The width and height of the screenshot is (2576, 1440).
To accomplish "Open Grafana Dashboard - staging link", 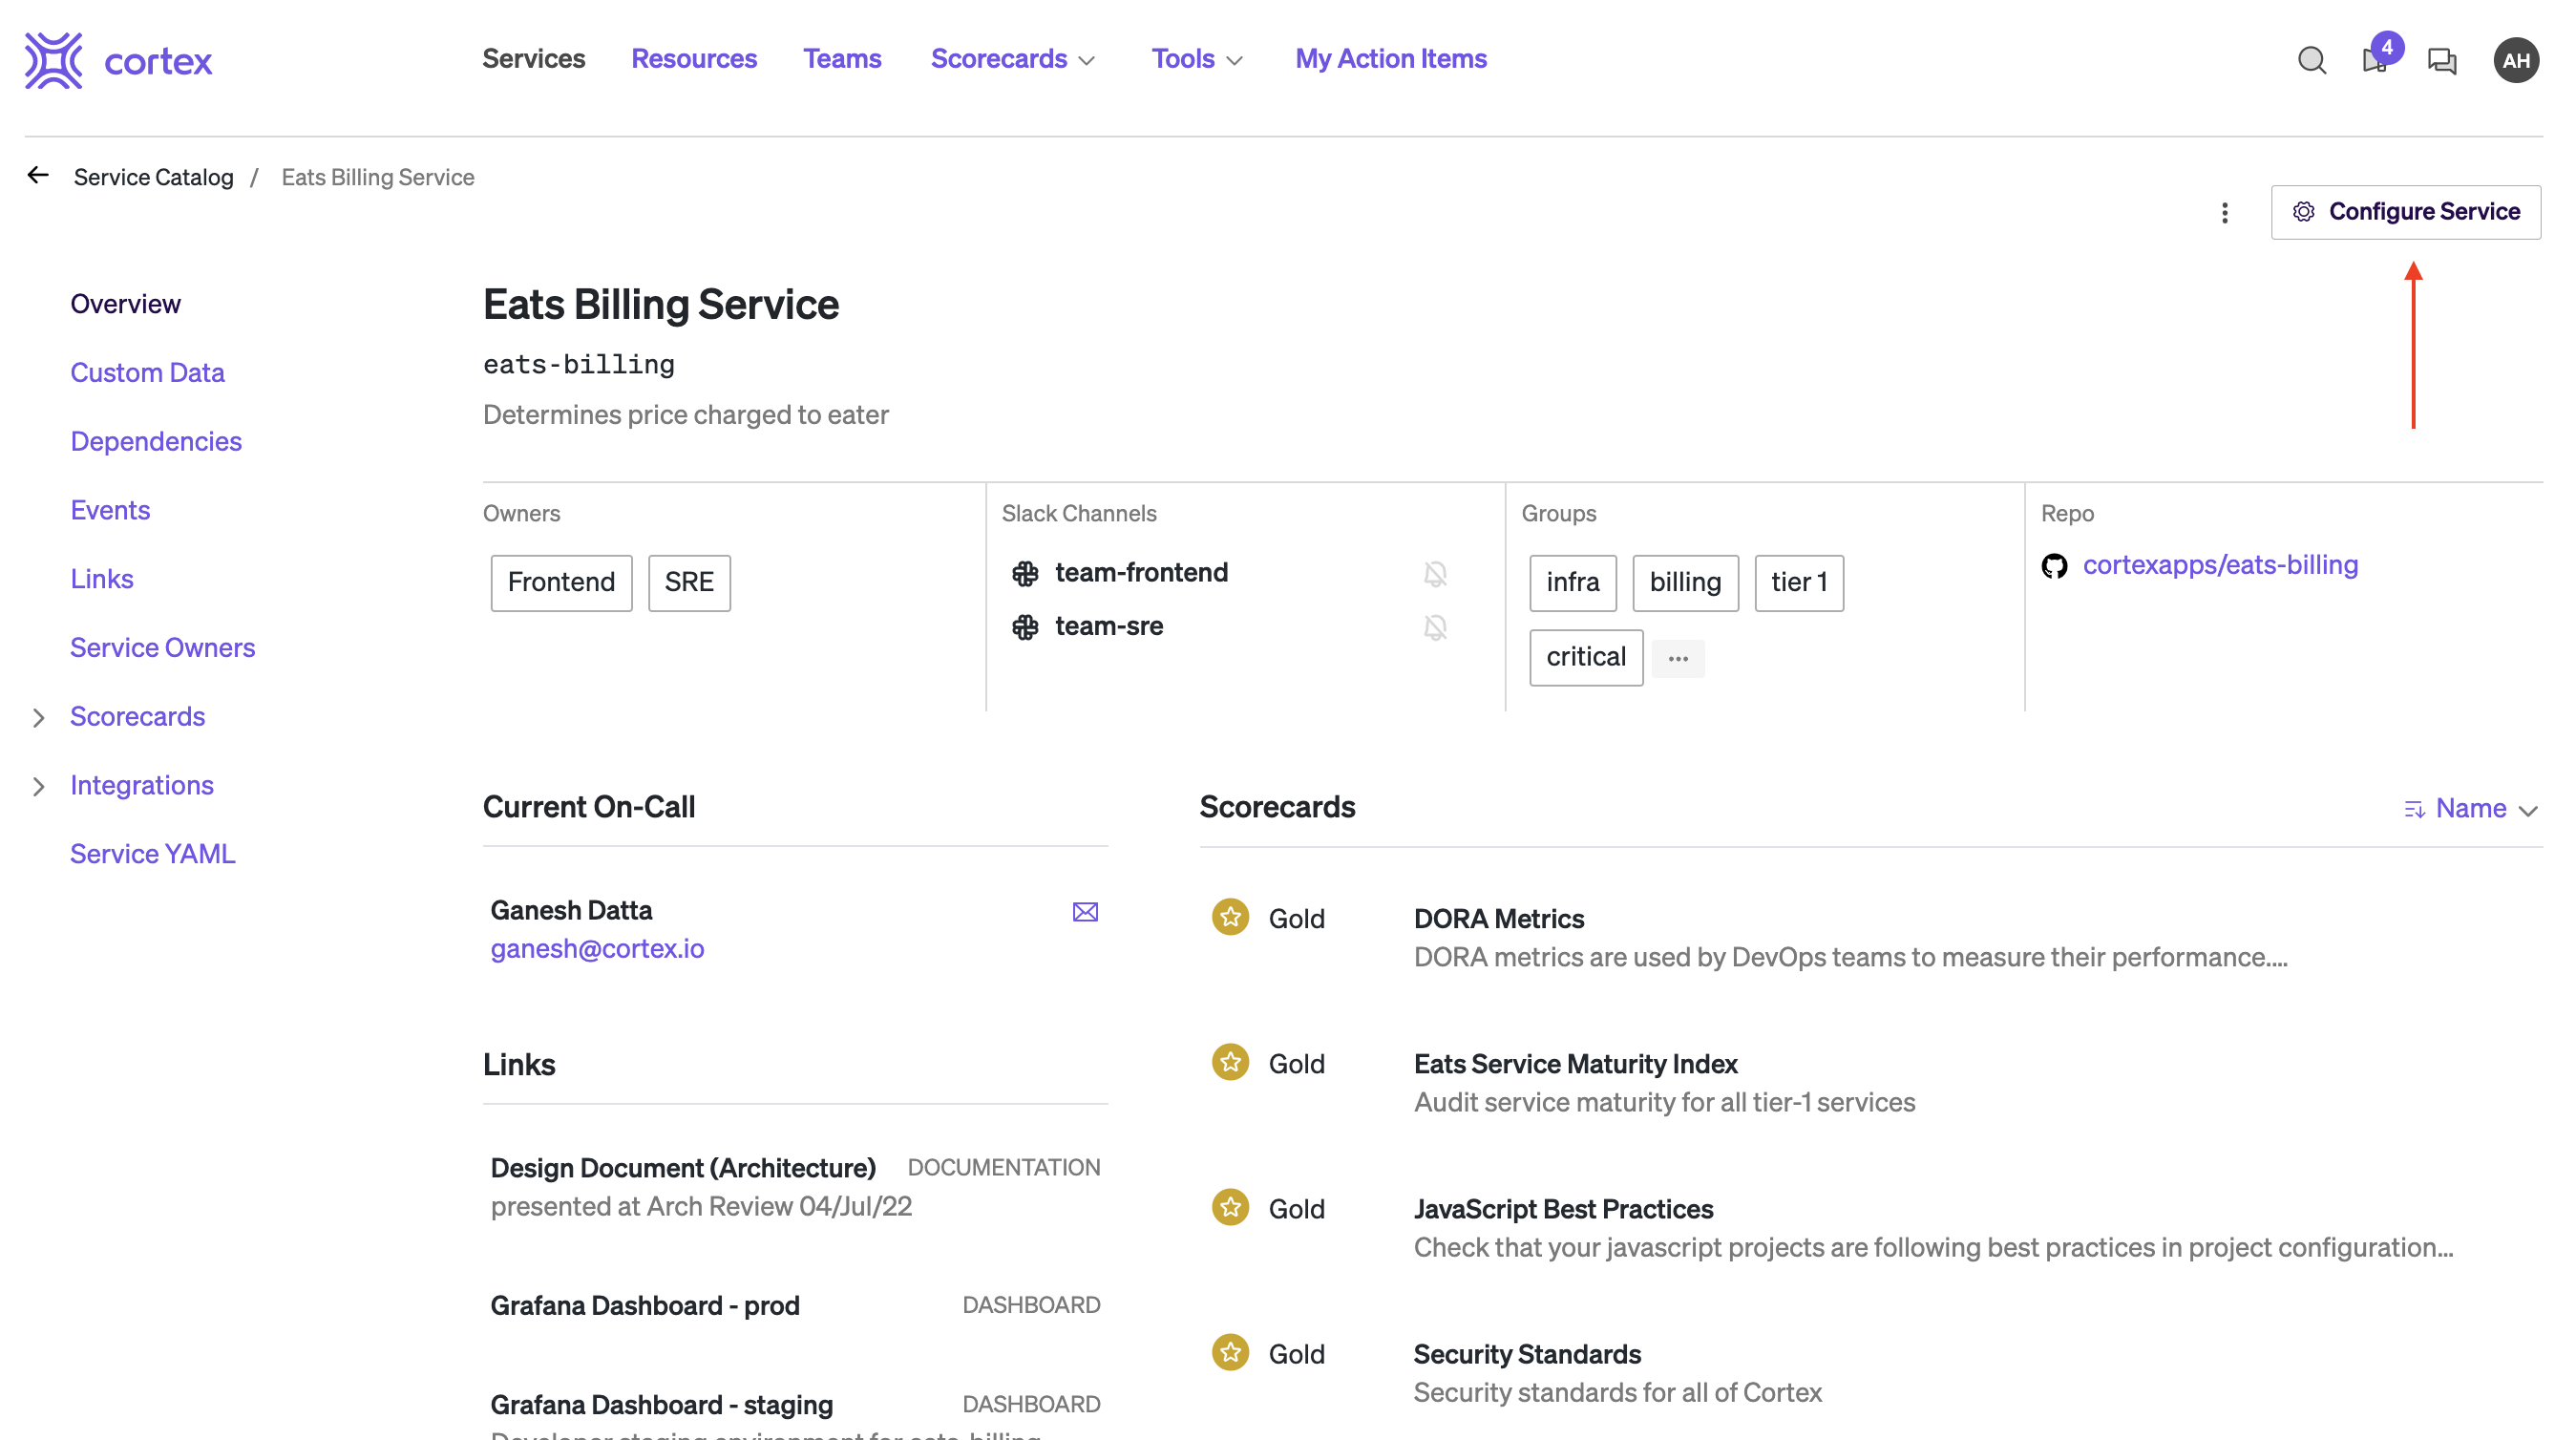I will click(661, 1405).
